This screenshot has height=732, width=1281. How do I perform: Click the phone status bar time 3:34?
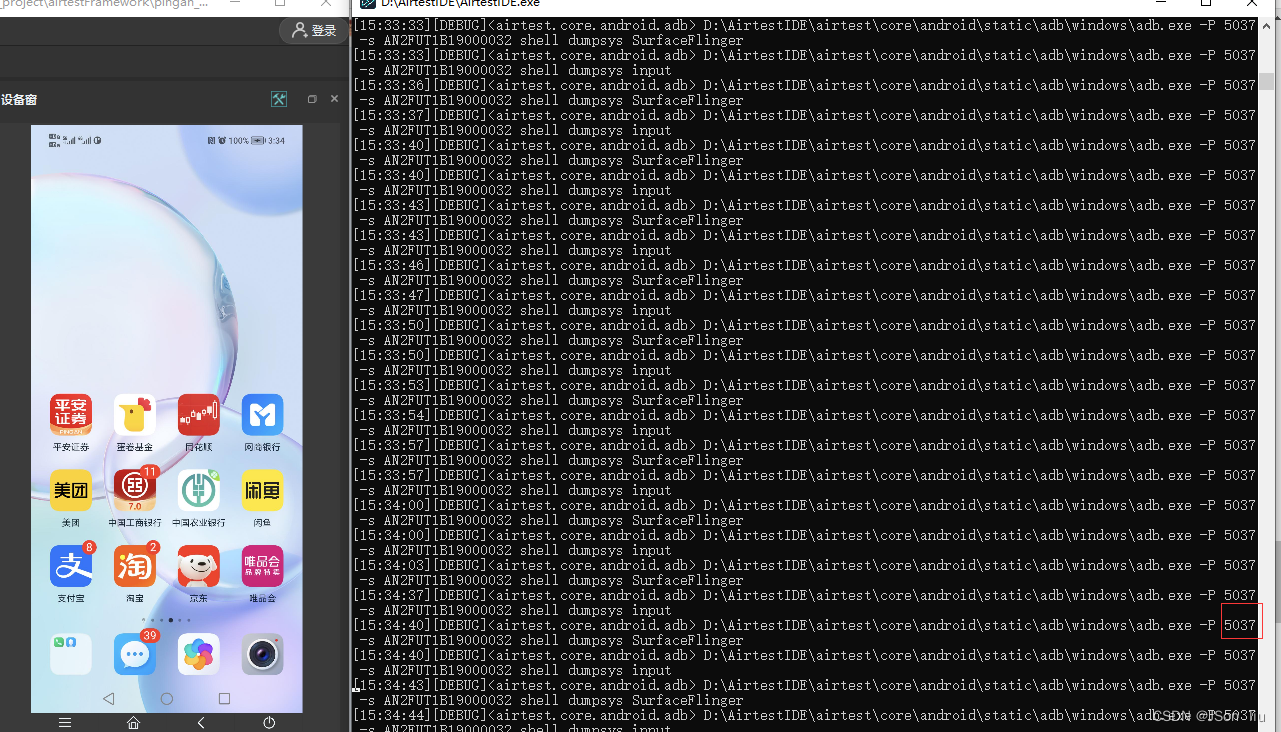click(x=276, y=140)
